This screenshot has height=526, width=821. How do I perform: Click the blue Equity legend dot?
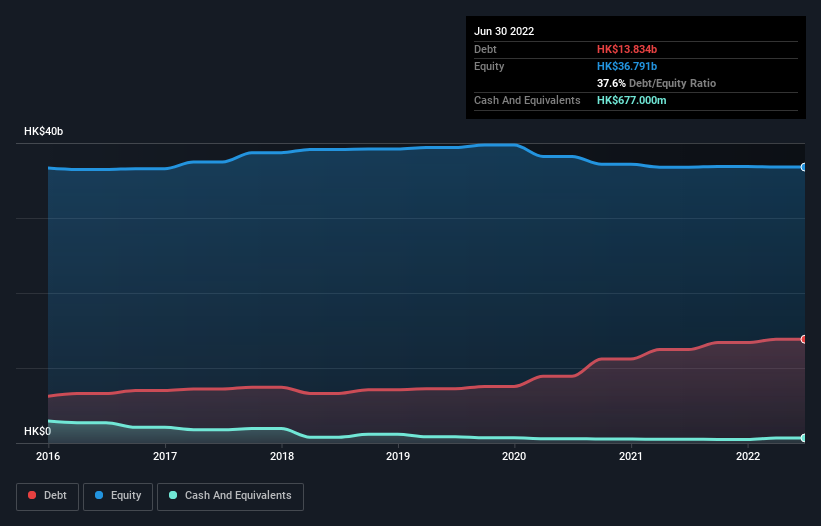(99, 495)
